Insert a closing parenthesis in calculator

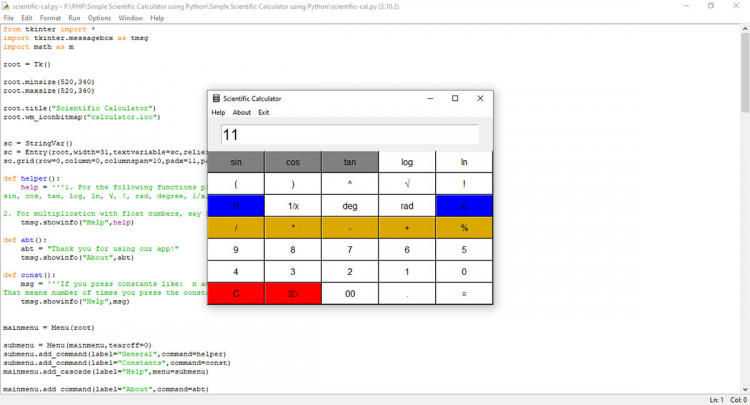coord(293,184)
